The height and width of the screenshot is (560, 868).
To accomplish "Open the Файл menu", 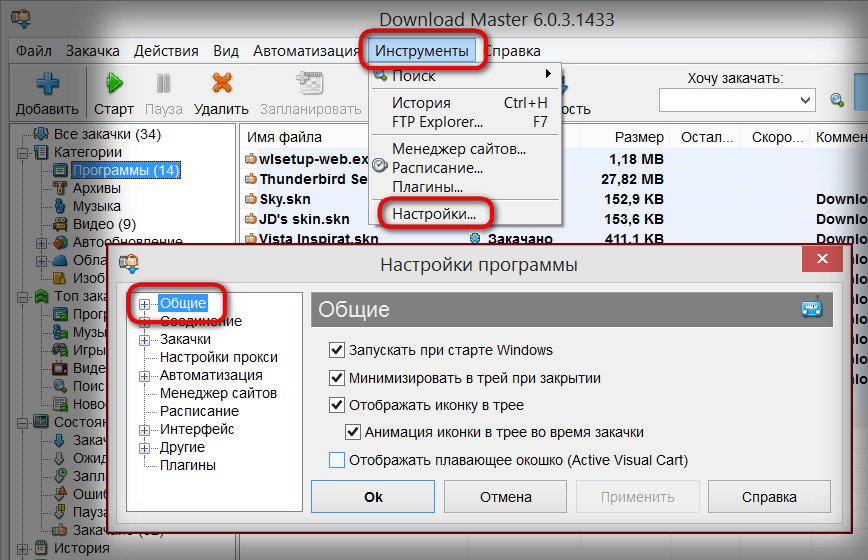I will pyautogui.click(x=34, y=51).
